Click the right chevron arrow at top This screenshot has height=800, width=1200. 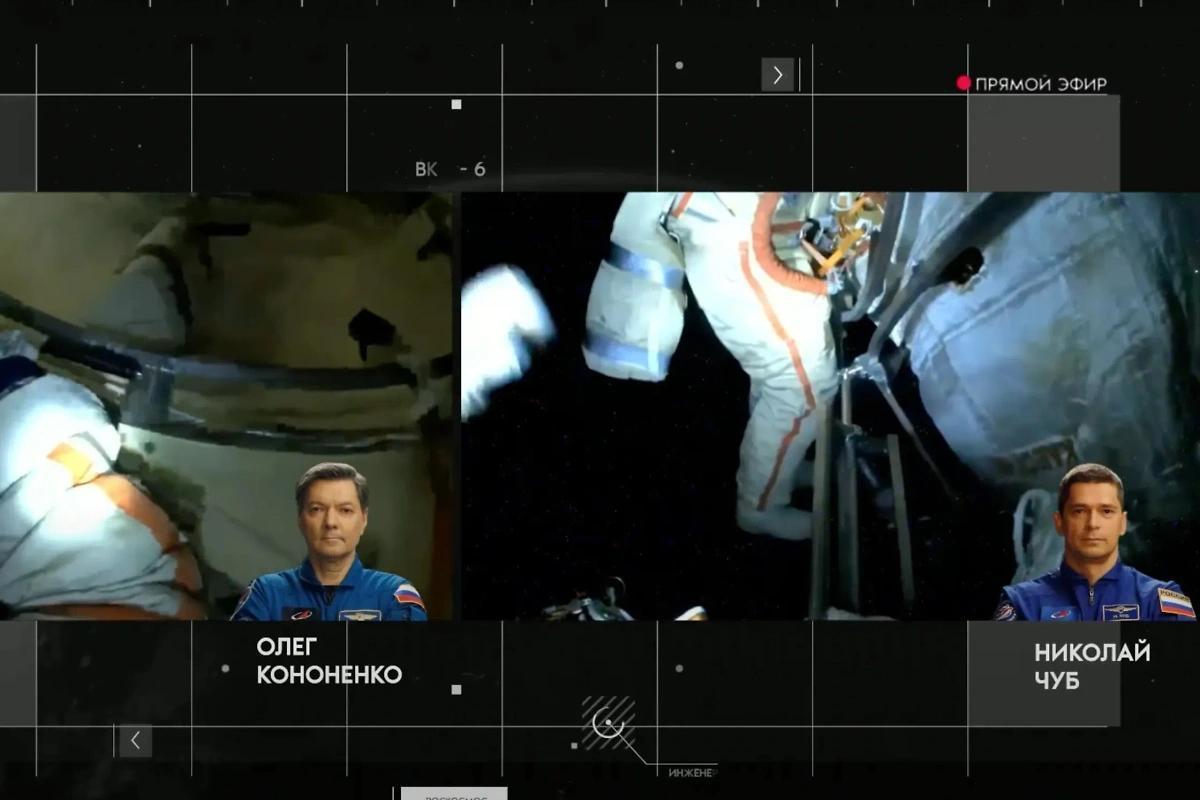click(777, 75)
